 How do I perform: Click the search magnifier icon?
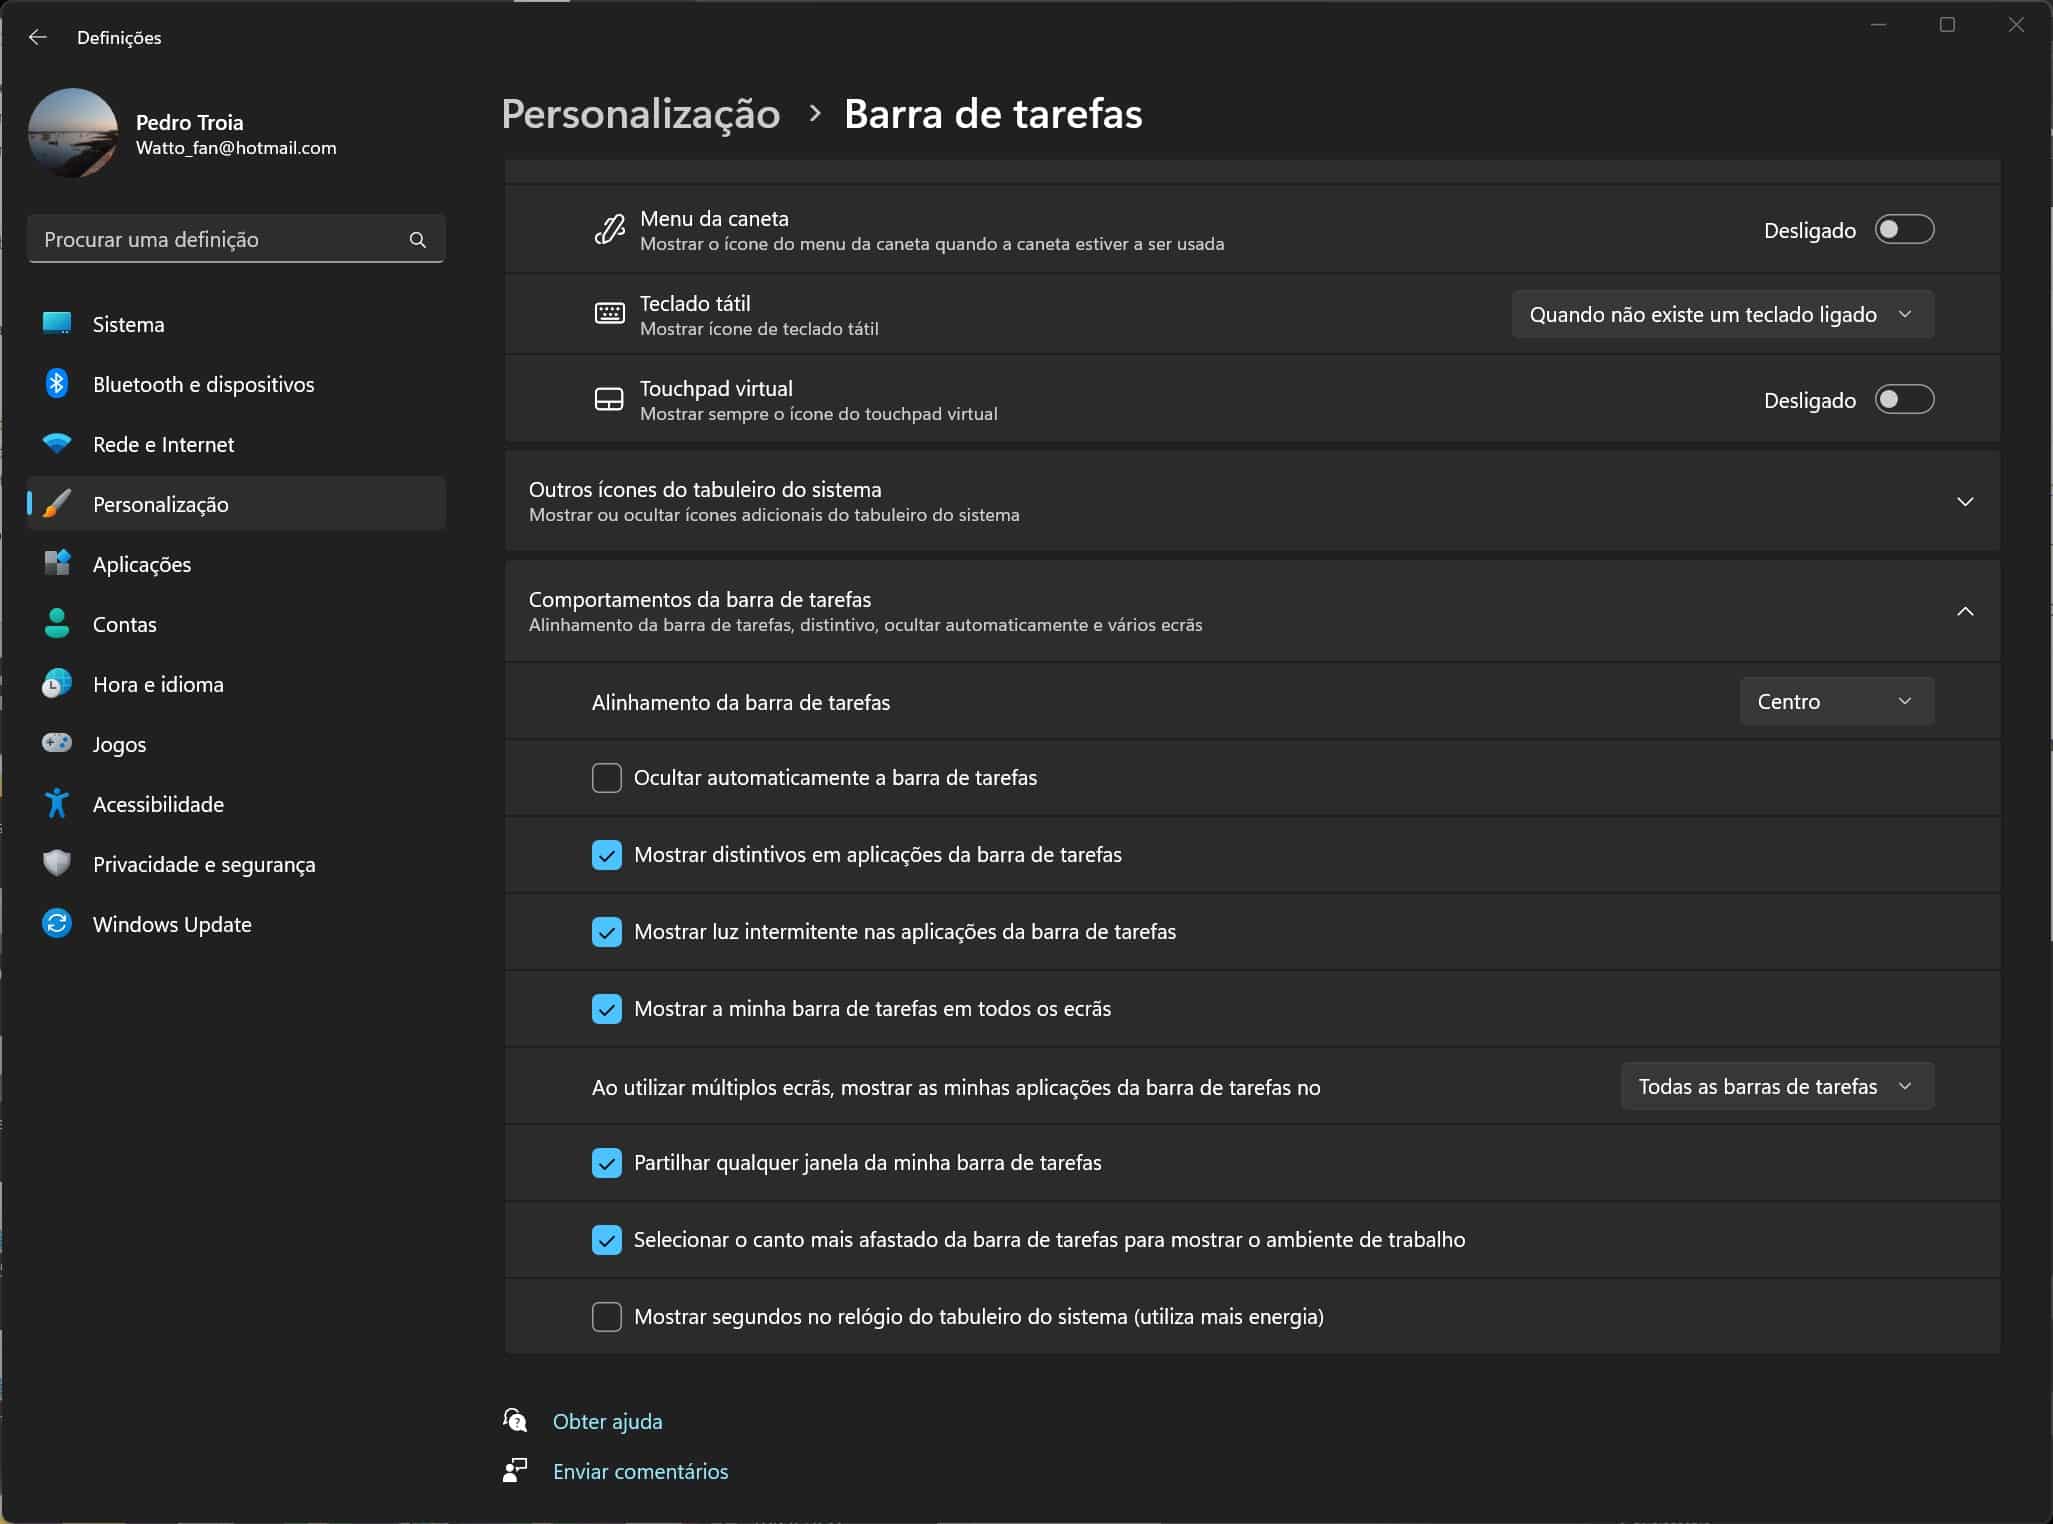[418, 240]
